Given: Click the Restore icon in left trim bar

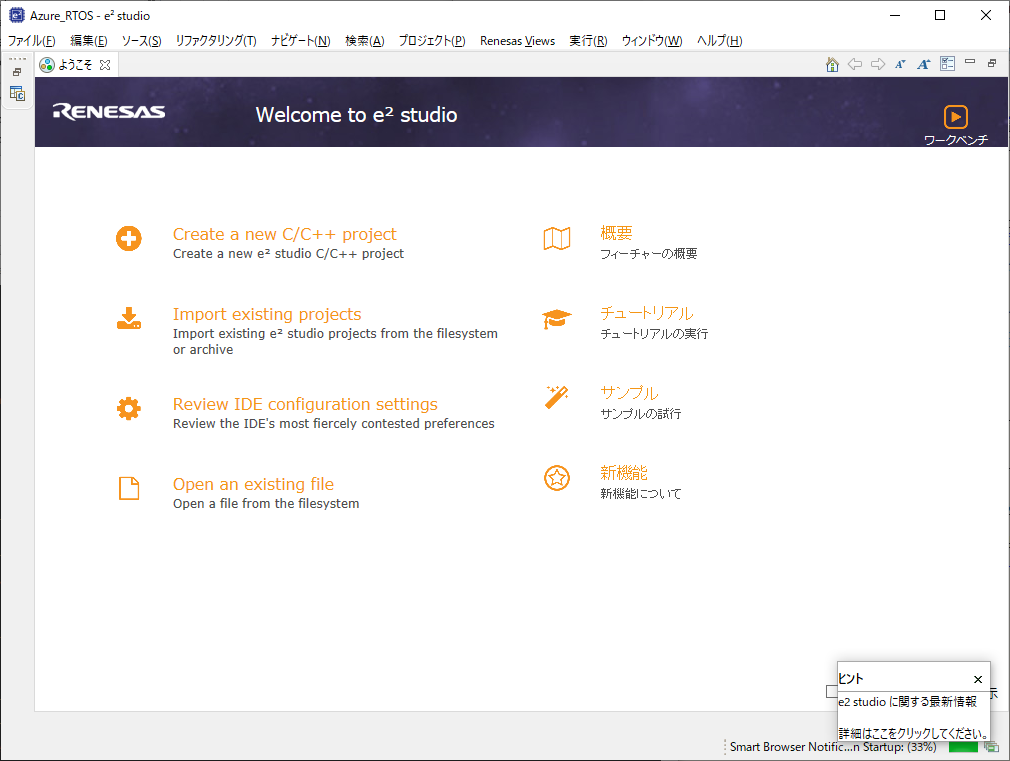Looking at the screenshot, I should pyautogui.click(x=17, y=72).
